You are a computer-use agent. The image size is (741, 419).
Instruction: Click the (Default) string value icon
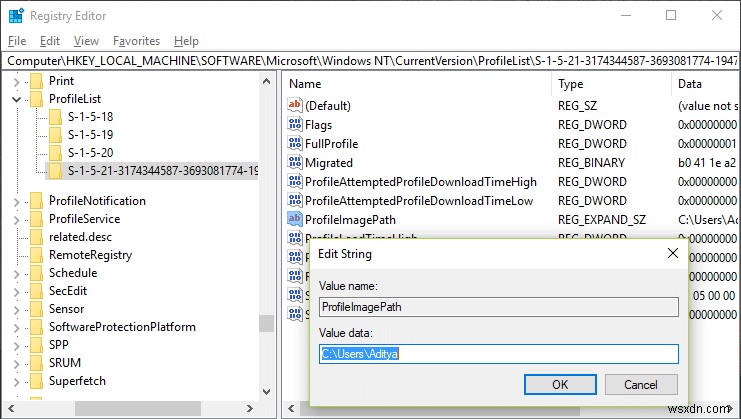[x=294, y=105]
